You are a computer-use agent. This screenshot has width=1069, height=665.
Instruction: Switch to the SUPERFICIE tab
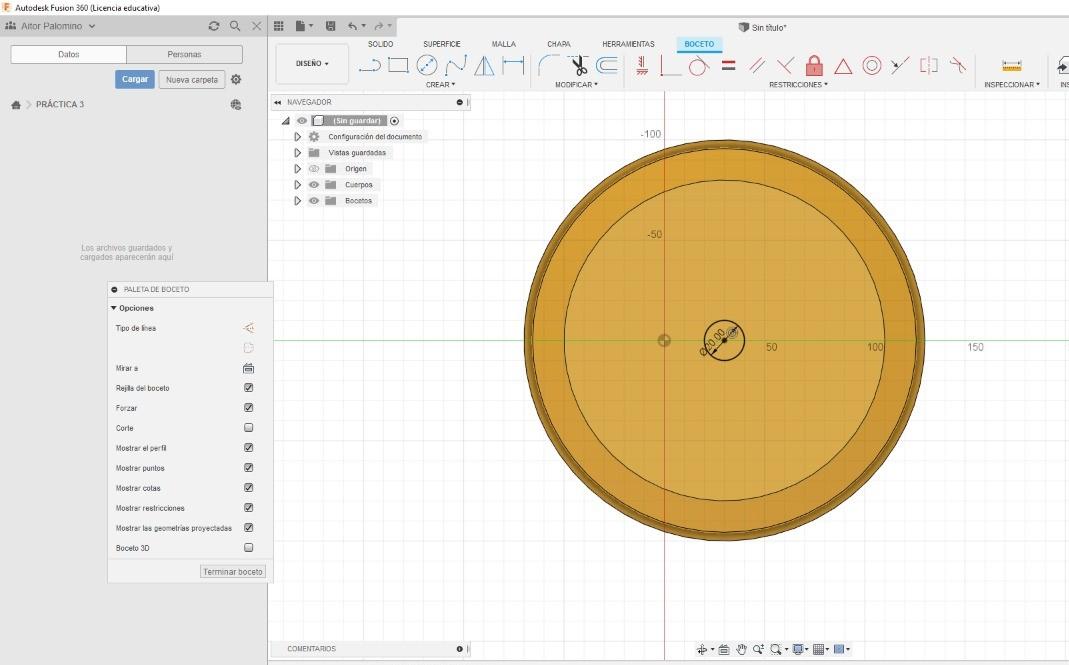[442, 44]
